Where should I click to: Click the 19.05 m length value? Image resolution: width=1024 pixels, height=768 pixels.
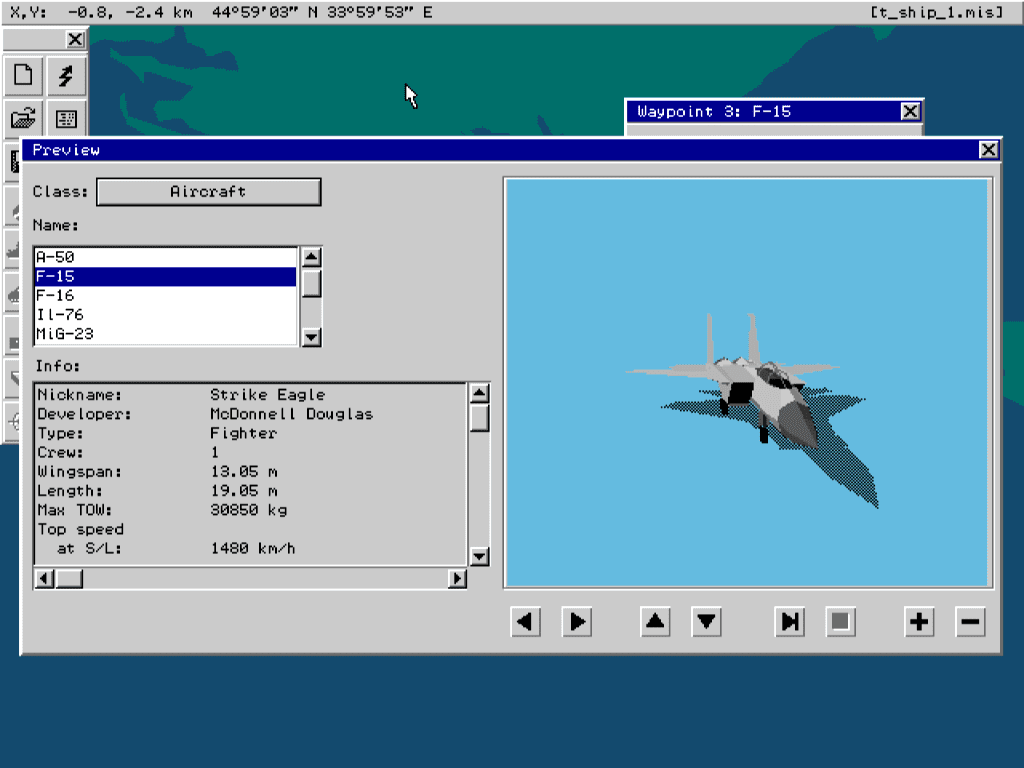[x=244, y=491]
